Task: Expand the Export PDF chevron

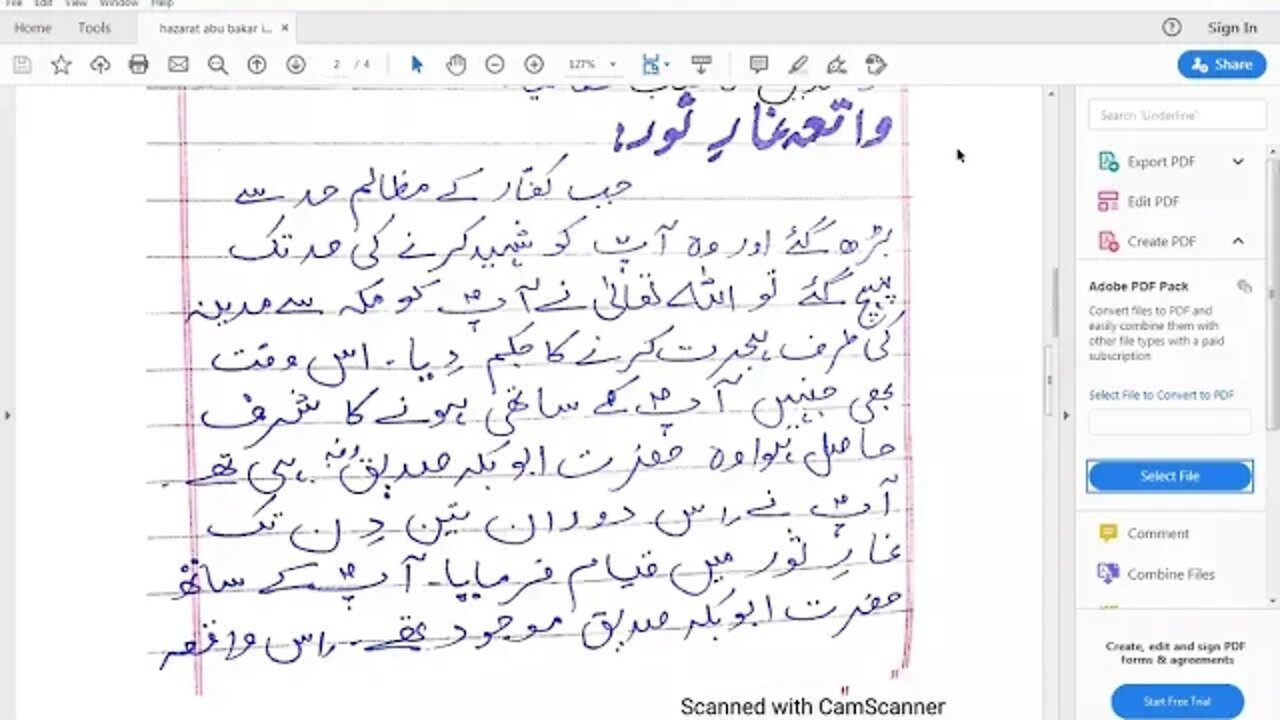Action: click(x=1238, y=161)
